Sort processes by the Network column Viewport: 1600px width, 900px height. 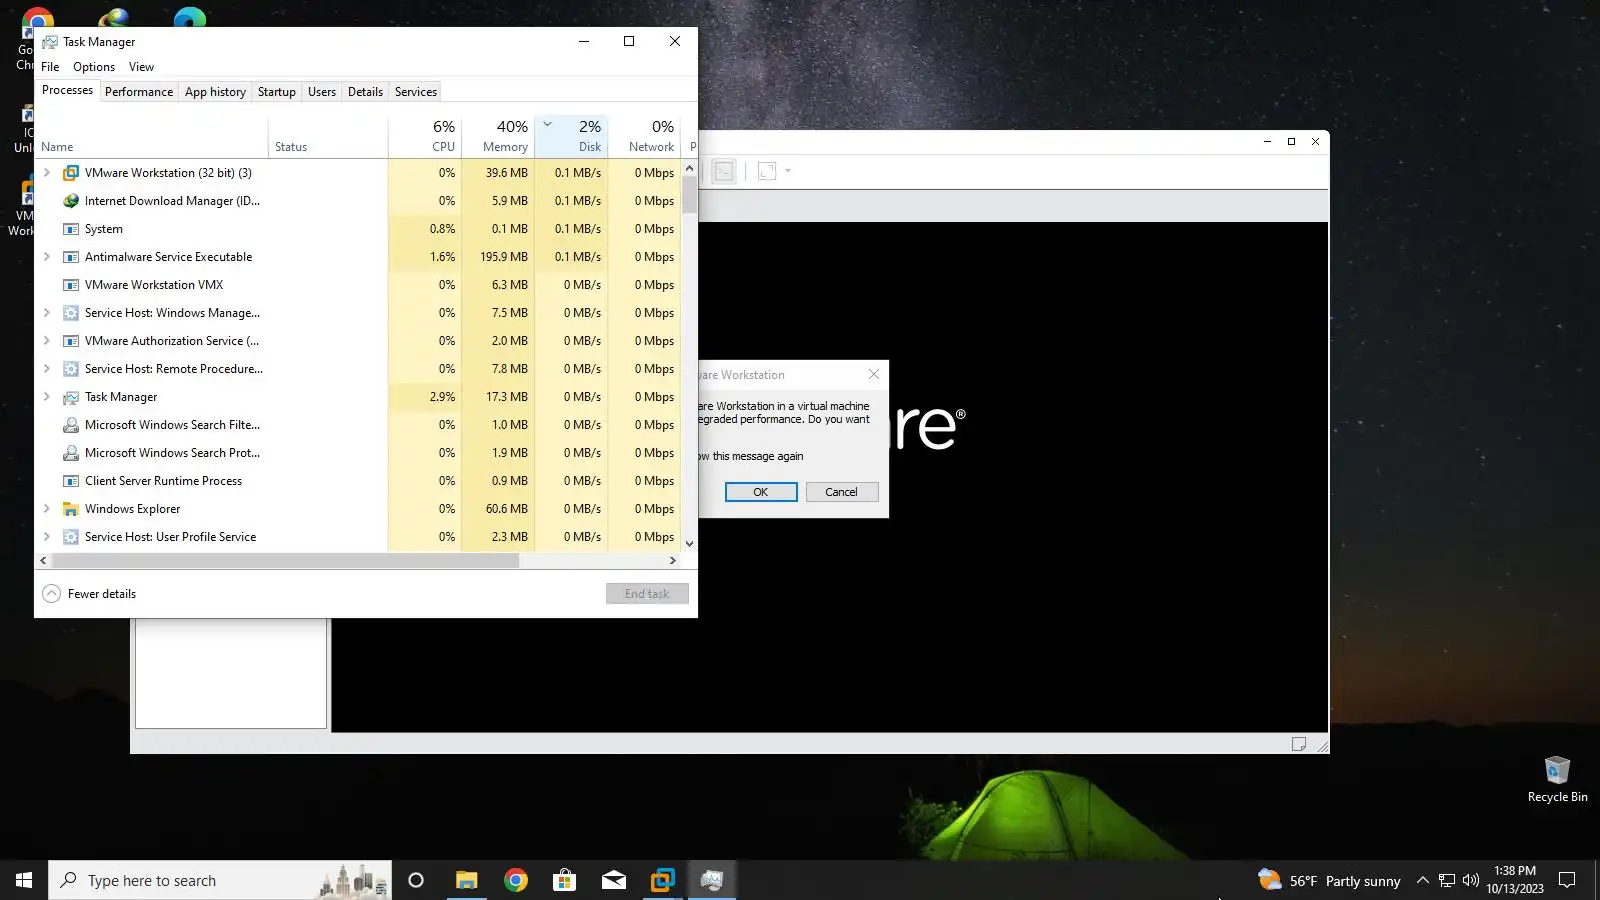(645, 137)
